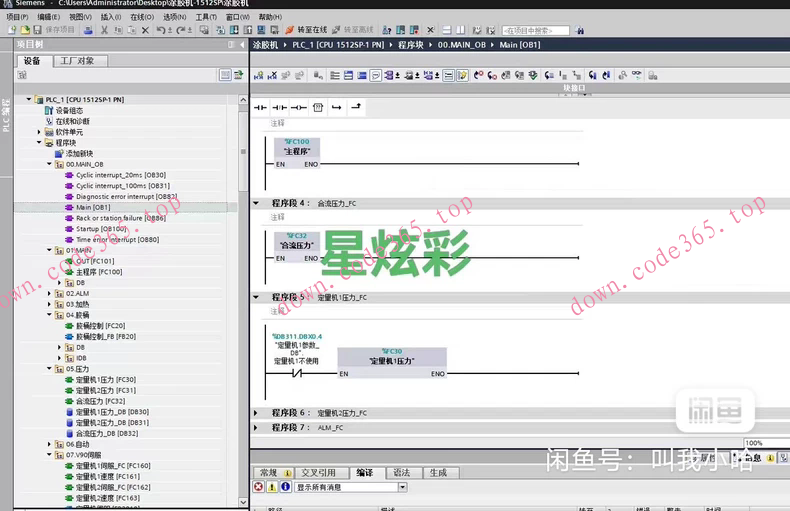Select 胶桶控制_FB [FB20] block
The image size is (790, 511).
[106, 337]
